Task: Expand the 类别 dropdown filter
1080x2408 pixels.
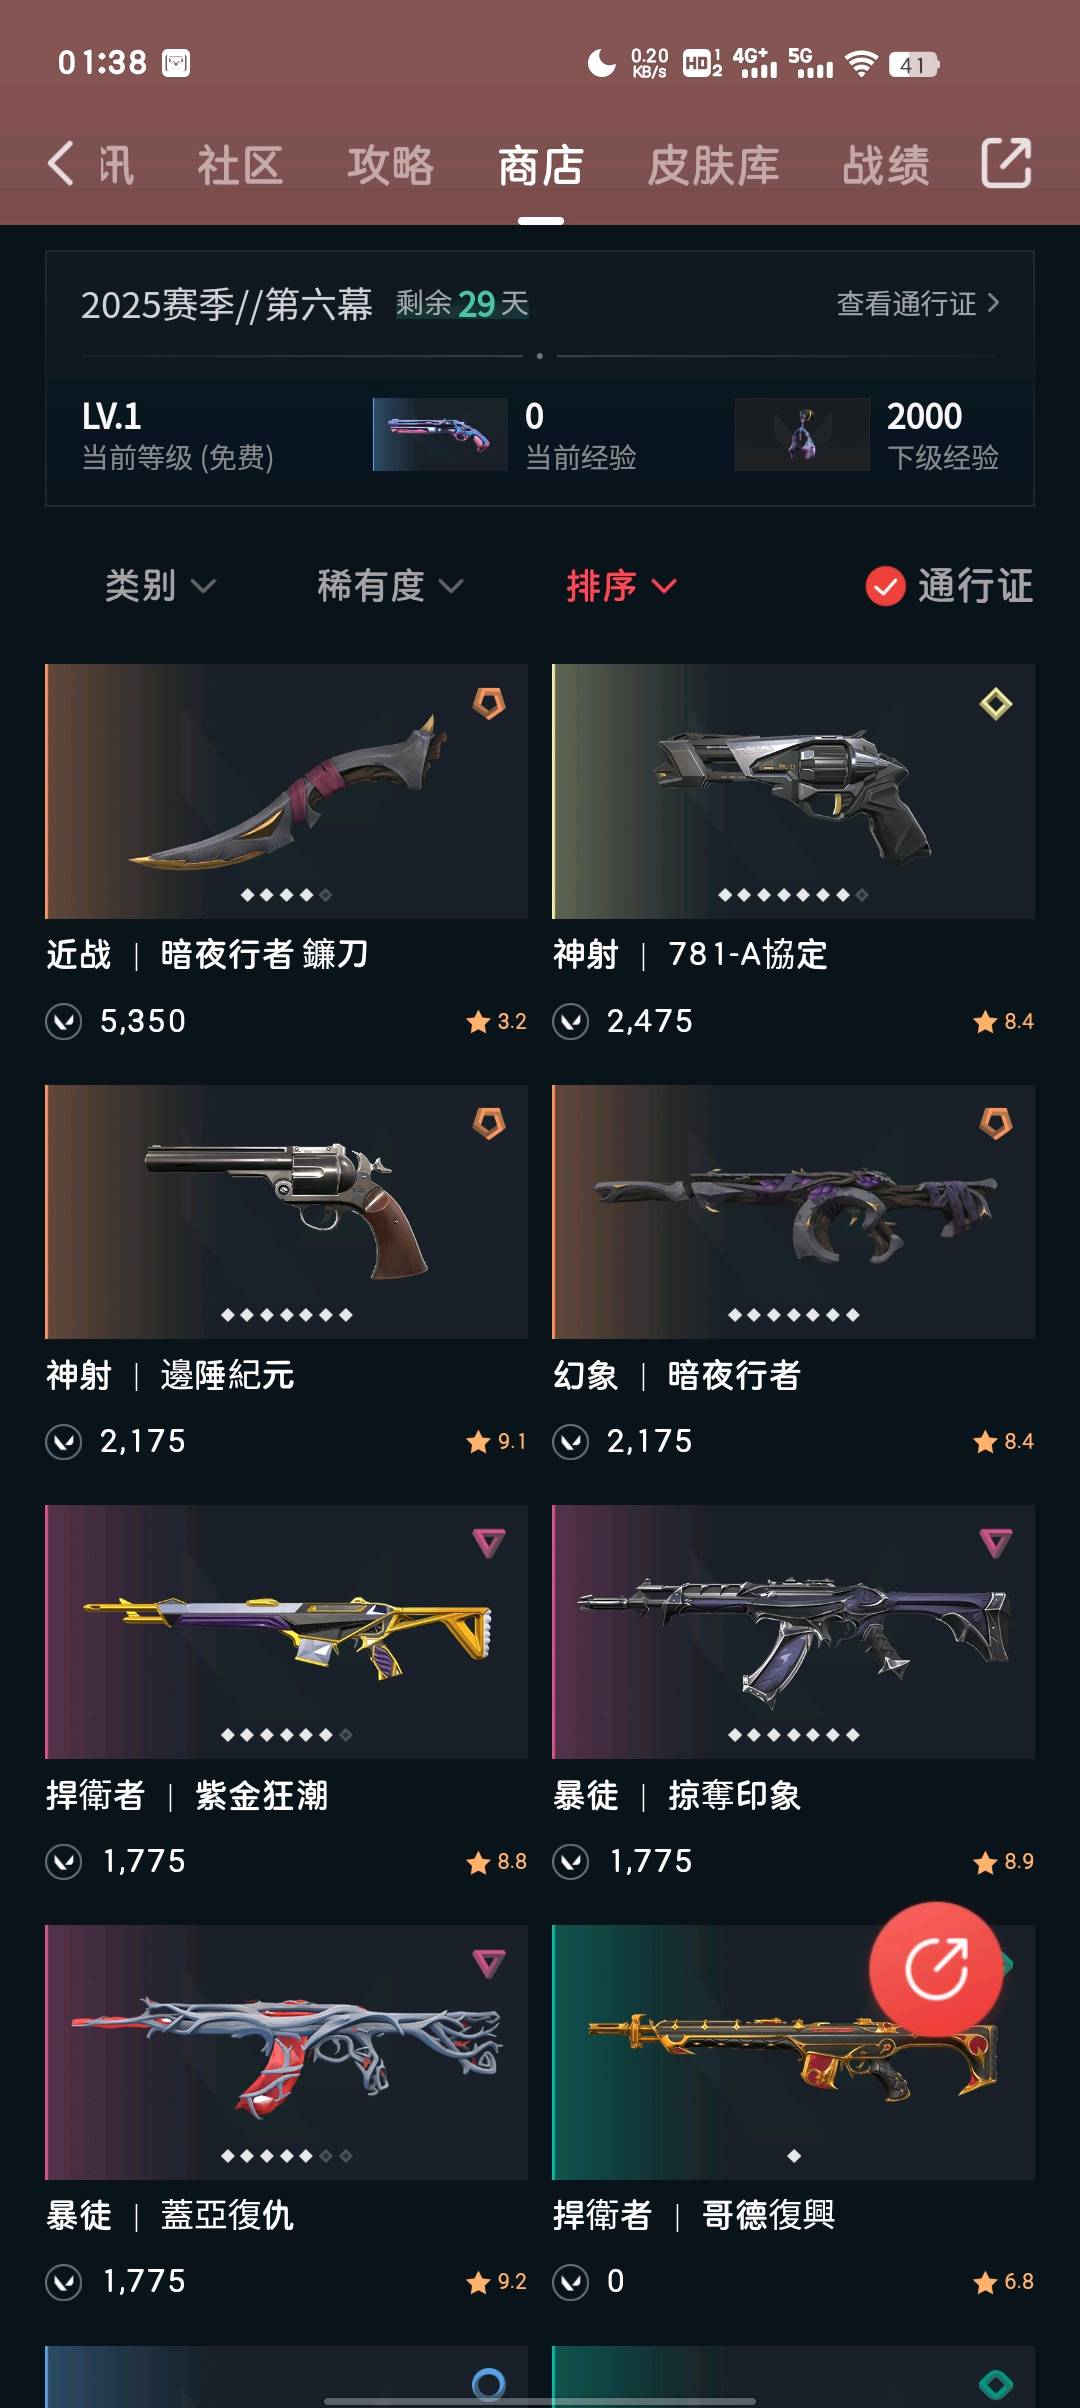Action: [160, 586]
